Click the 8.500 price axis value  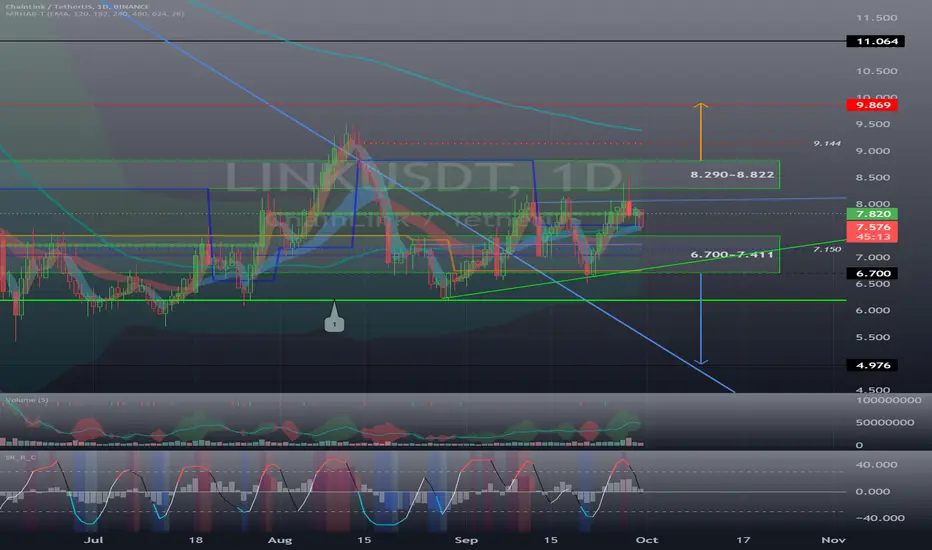point(873,177)
